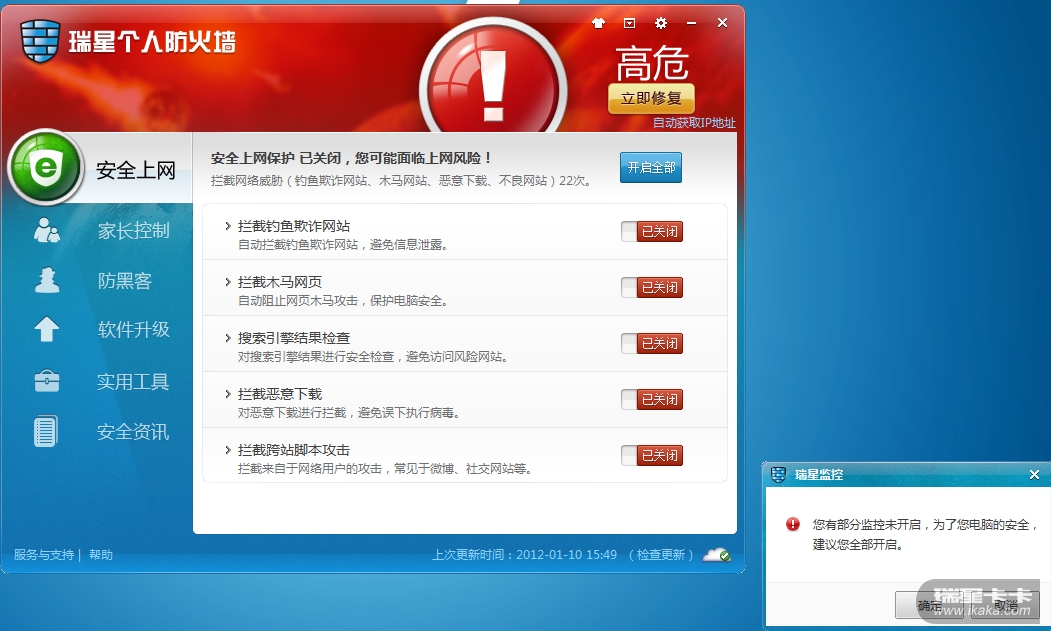The image size is (1051, 631).
Task: Click the 实用工具 toolbox icon
Action: pos(47,381)
